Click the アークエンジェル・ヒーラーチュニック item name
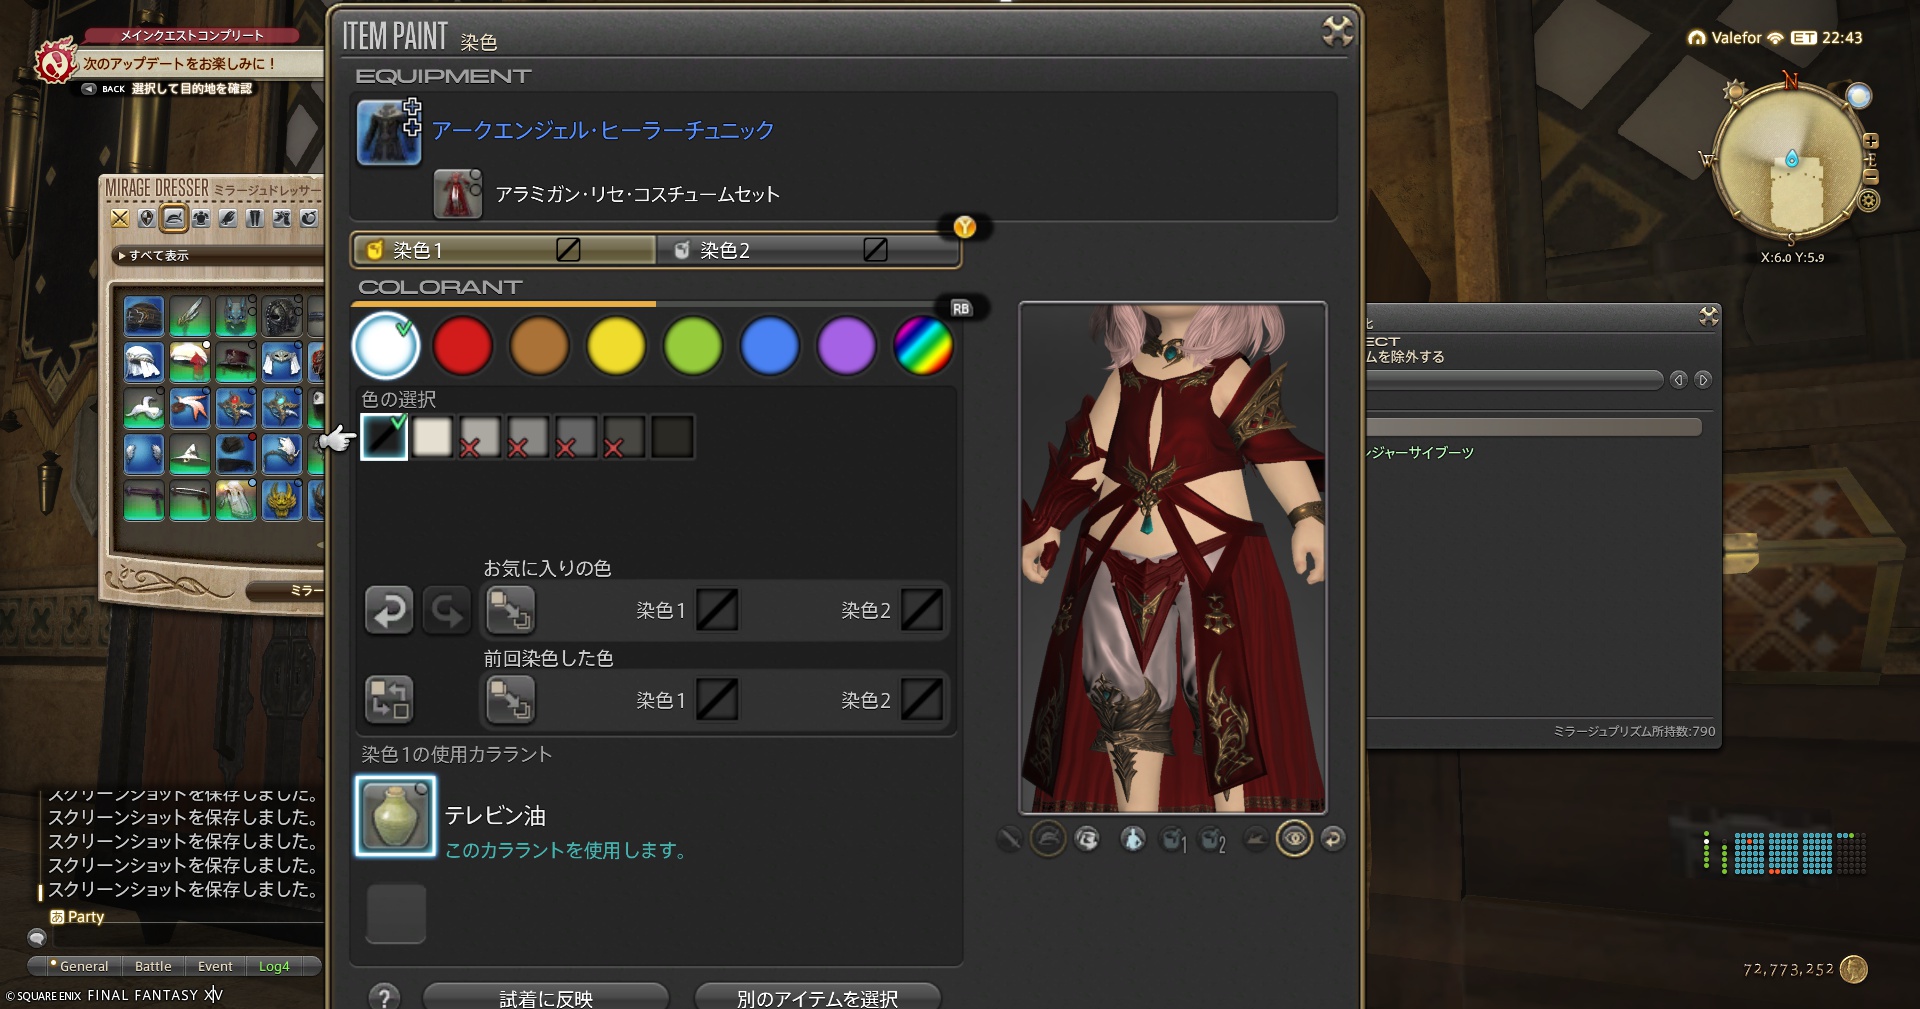The width and height of the screenshot is (1920, 1009). (x=603, y=130)
